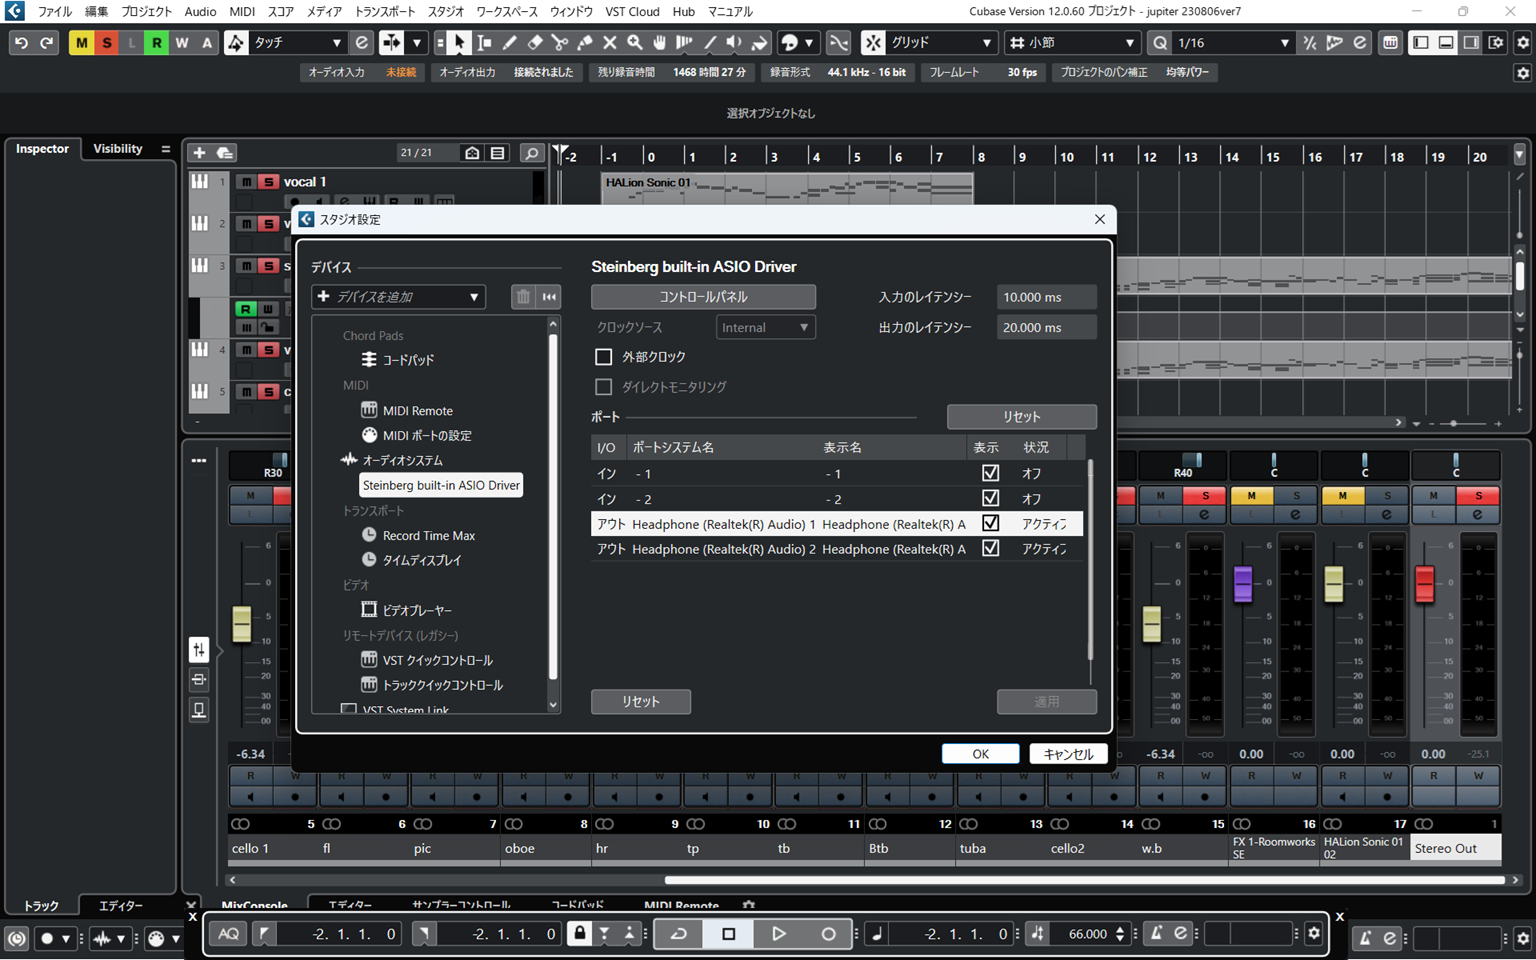This screenshot has width=1536, height=960.
Task: Click the 出力のレイテンシー value 20.000 ms
Action: tap(1046, 327)
